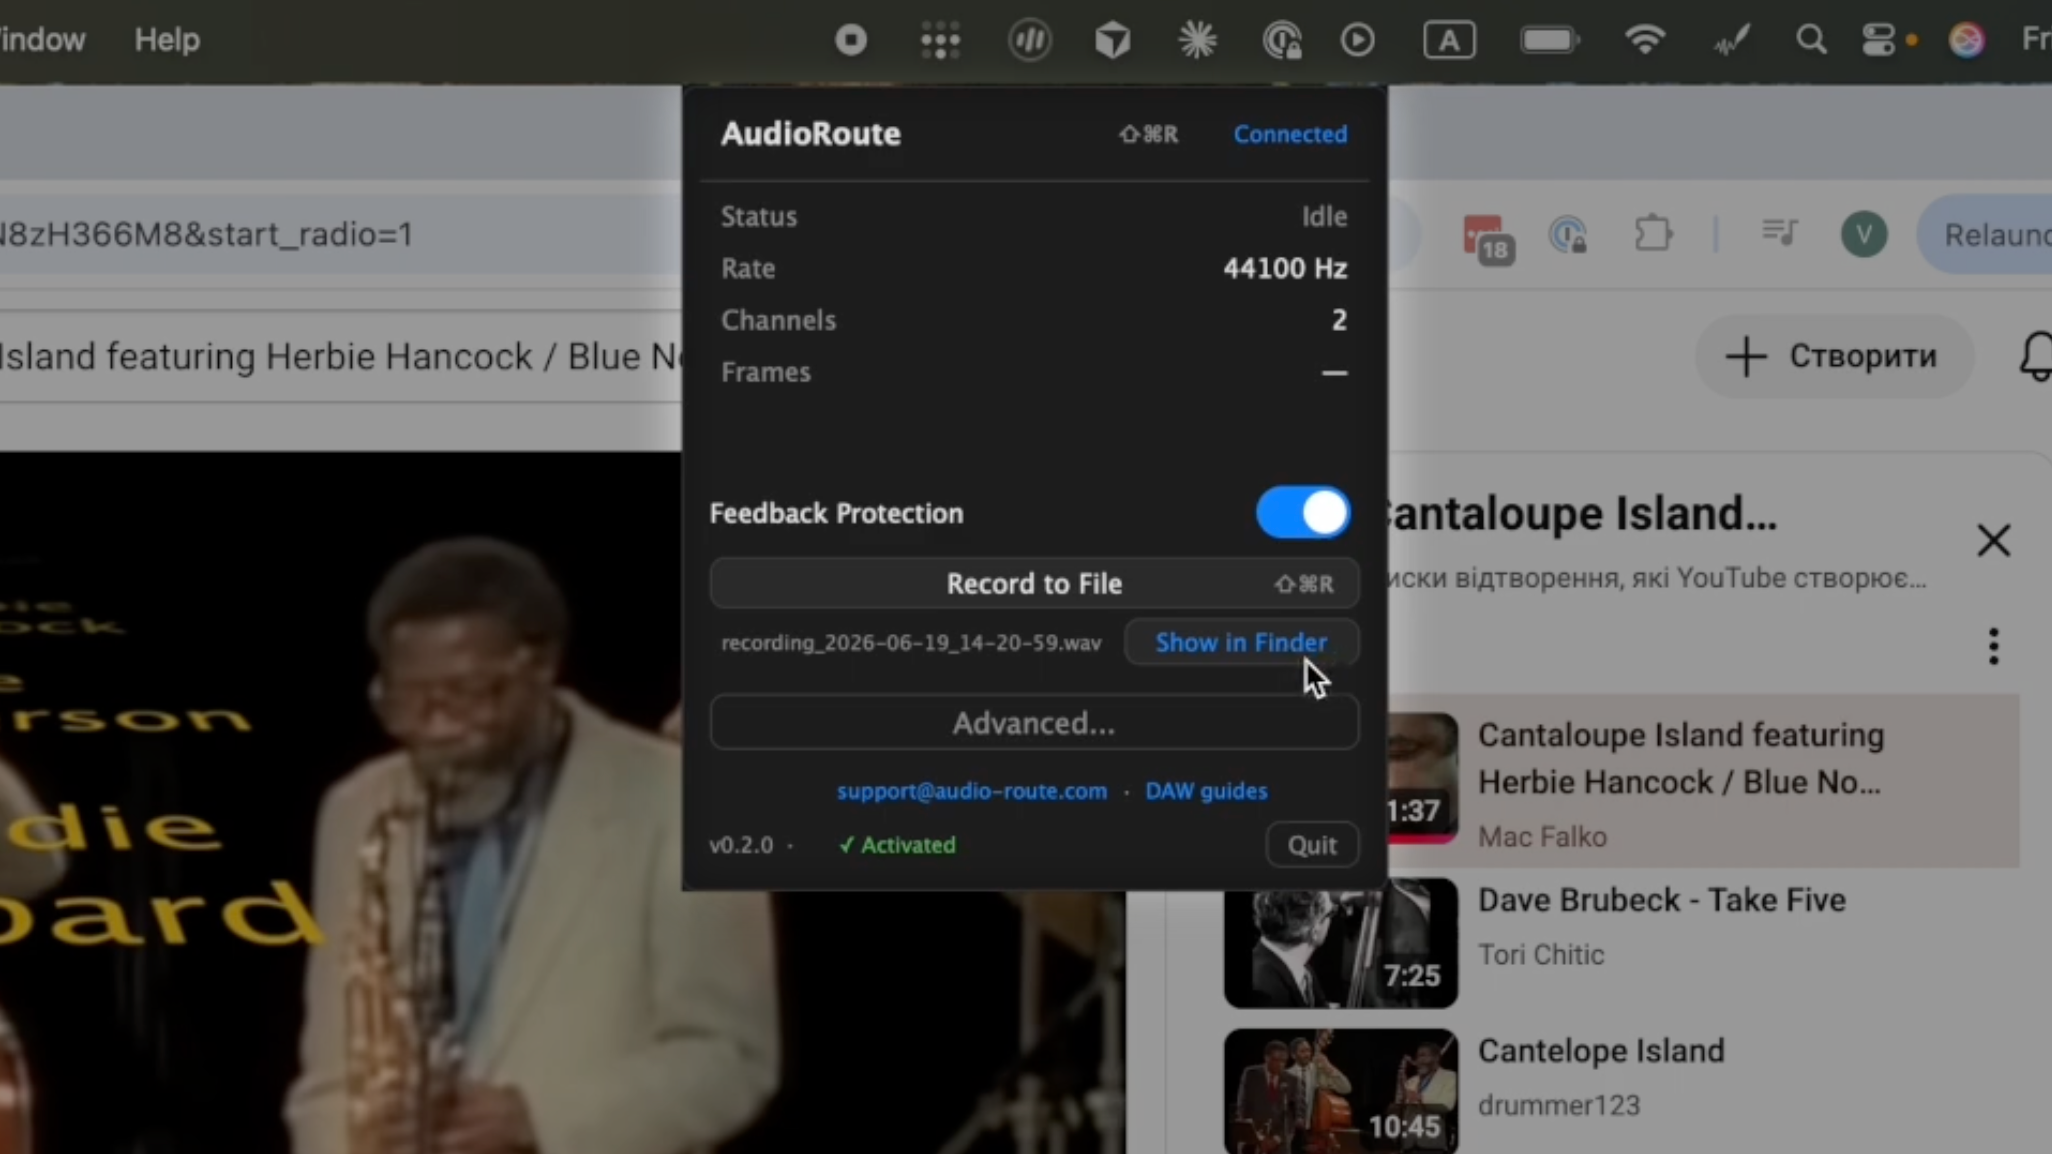Image resolution: width=2052 pixels, height=1154 pixels.
Task: Open the playlist three-dot options menu
Action: click(1993, 646)
